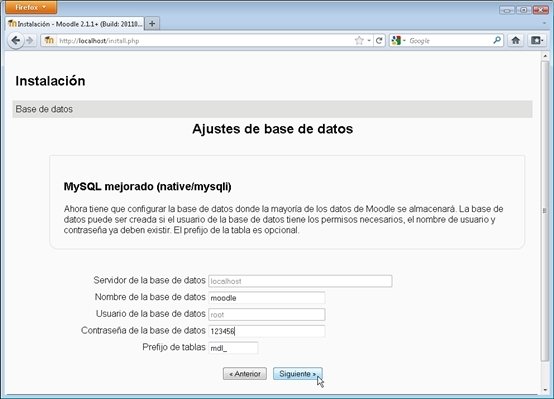Open a new tab with plus button
The image size is (554, 399).
[x=152, y=24]
